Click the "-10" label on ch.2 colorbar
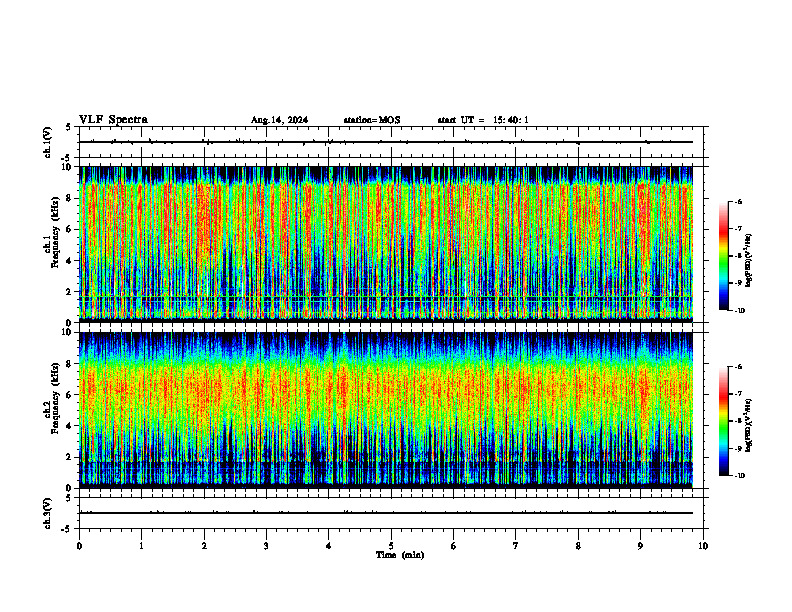 (739, 476)
